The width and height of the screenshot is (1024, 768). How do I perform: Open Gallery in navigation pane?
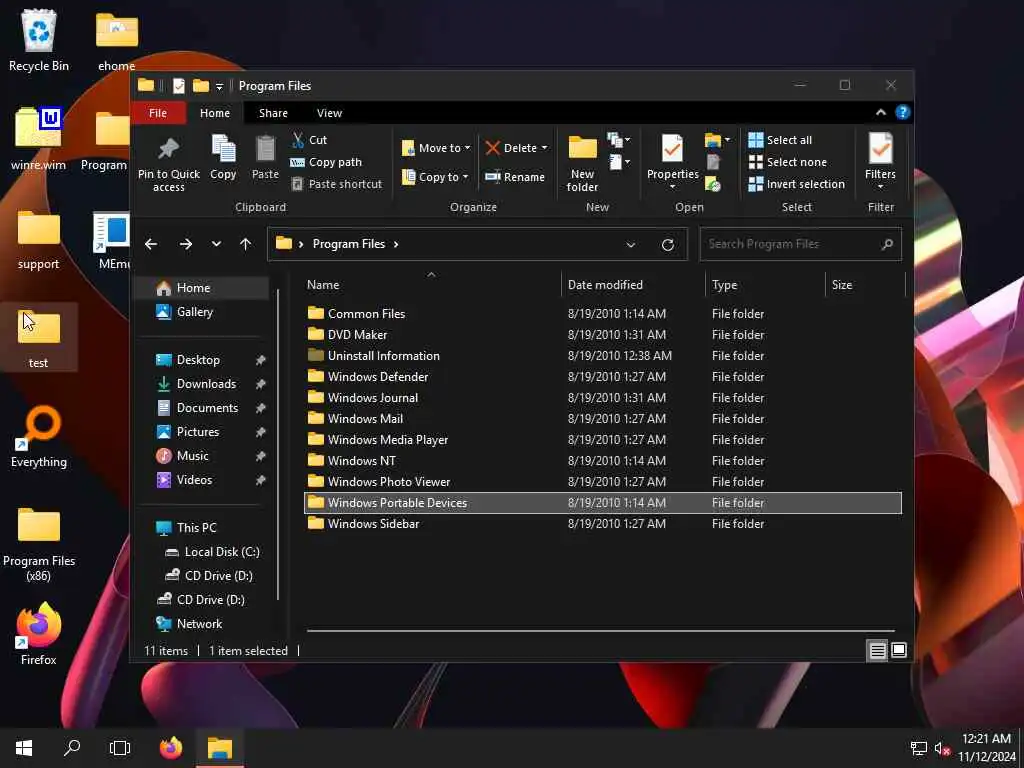[x=202, y=312]
